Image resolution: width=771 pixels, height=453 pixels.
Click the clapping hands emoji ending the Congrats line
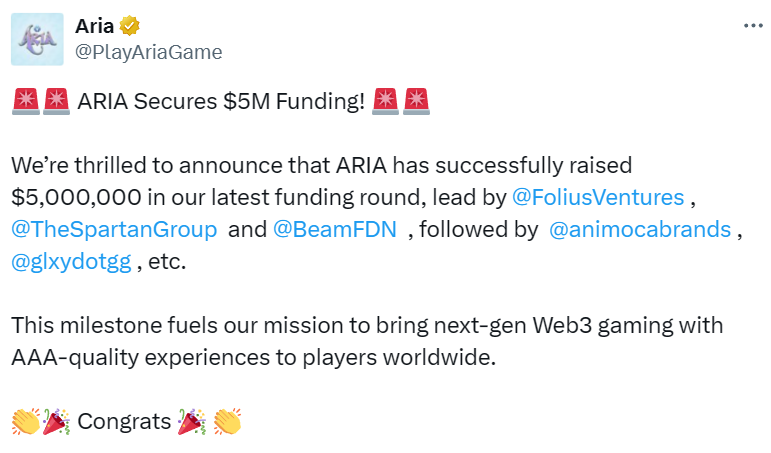pos(226,422)
